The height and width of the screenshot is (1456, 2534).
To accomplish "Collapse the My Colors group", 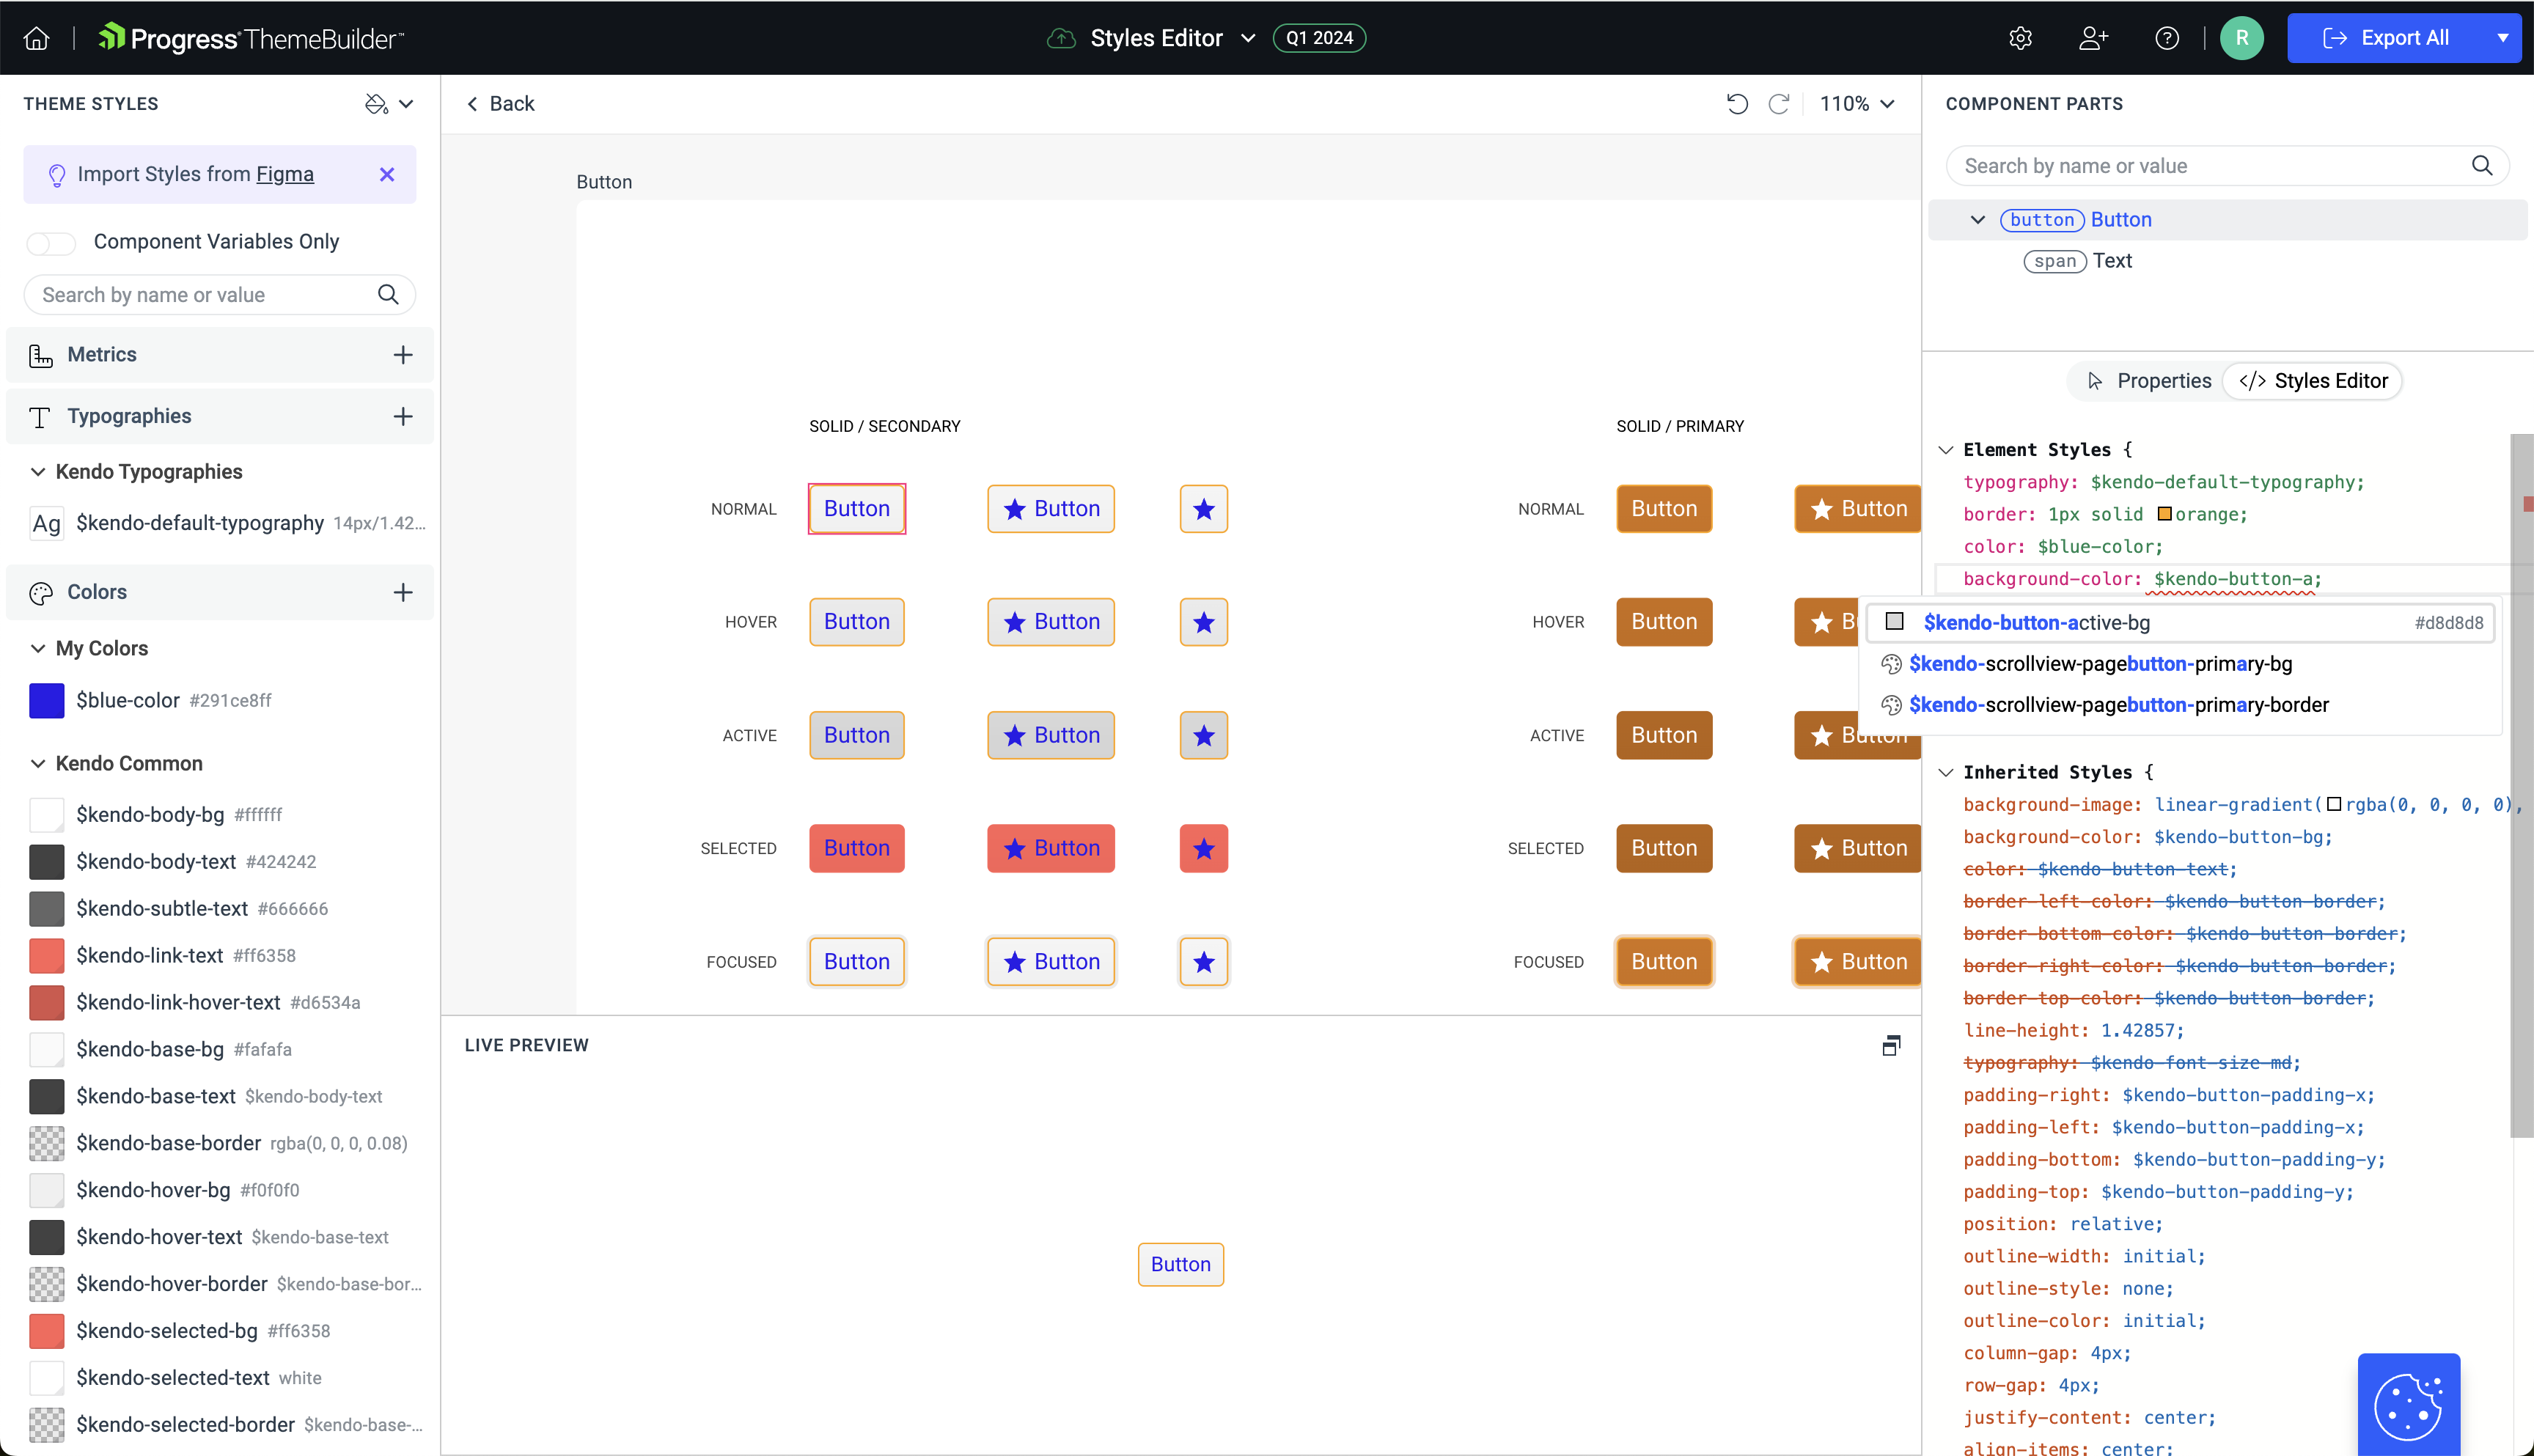I will point(38,648).
